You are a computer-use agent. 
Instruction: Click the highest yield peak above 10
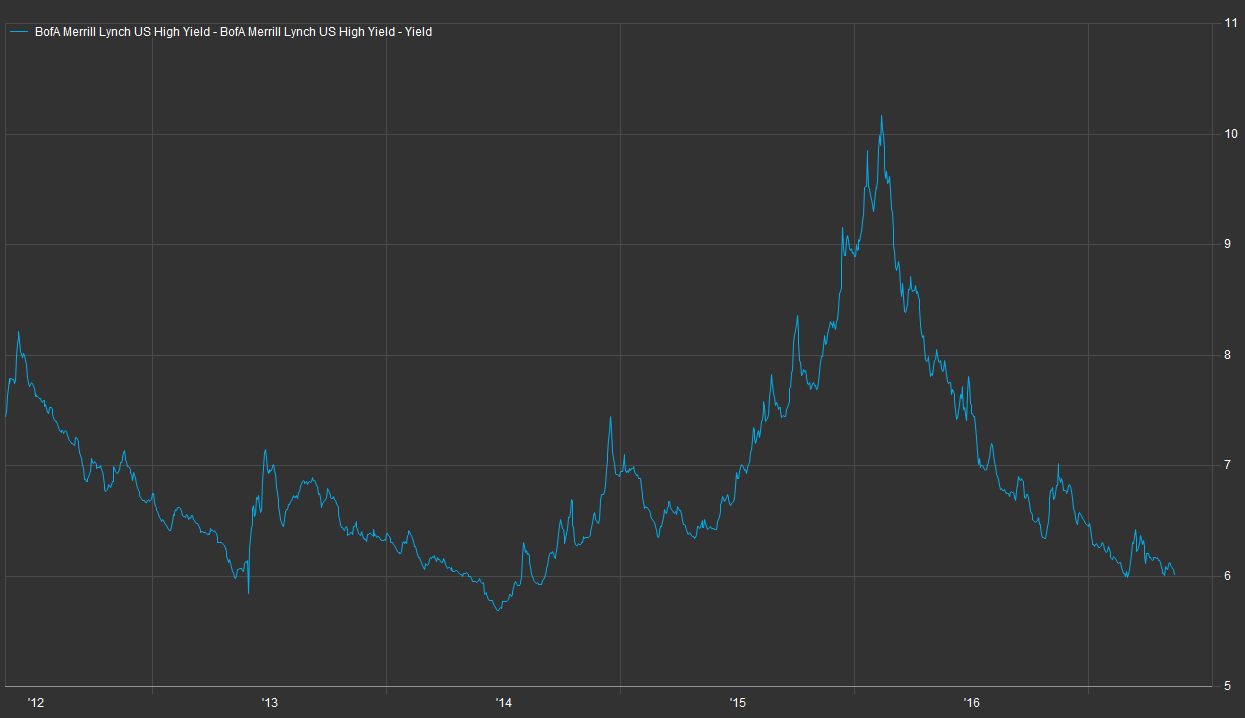point(881,116)
